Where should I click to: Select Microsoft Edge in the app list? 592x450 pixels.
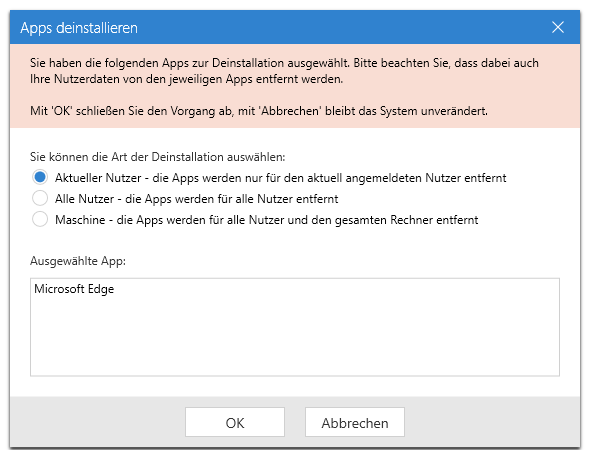pyautogui.click(x=74, y=289)
